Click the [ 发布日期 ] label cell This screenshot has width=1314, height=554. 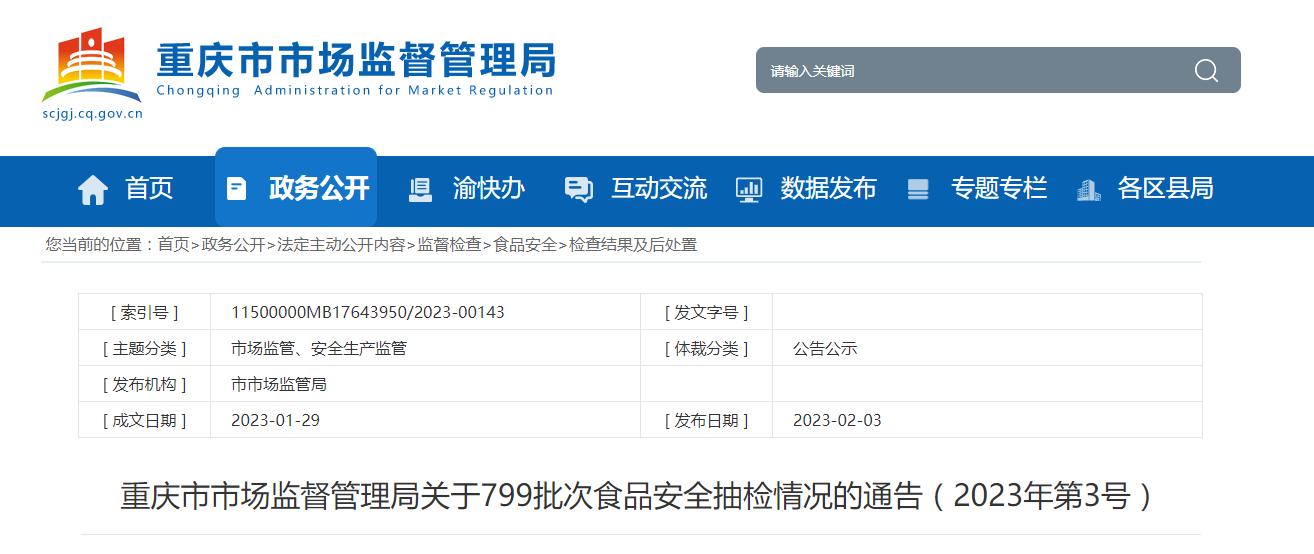pyautogui.click(x=706, y=420)
